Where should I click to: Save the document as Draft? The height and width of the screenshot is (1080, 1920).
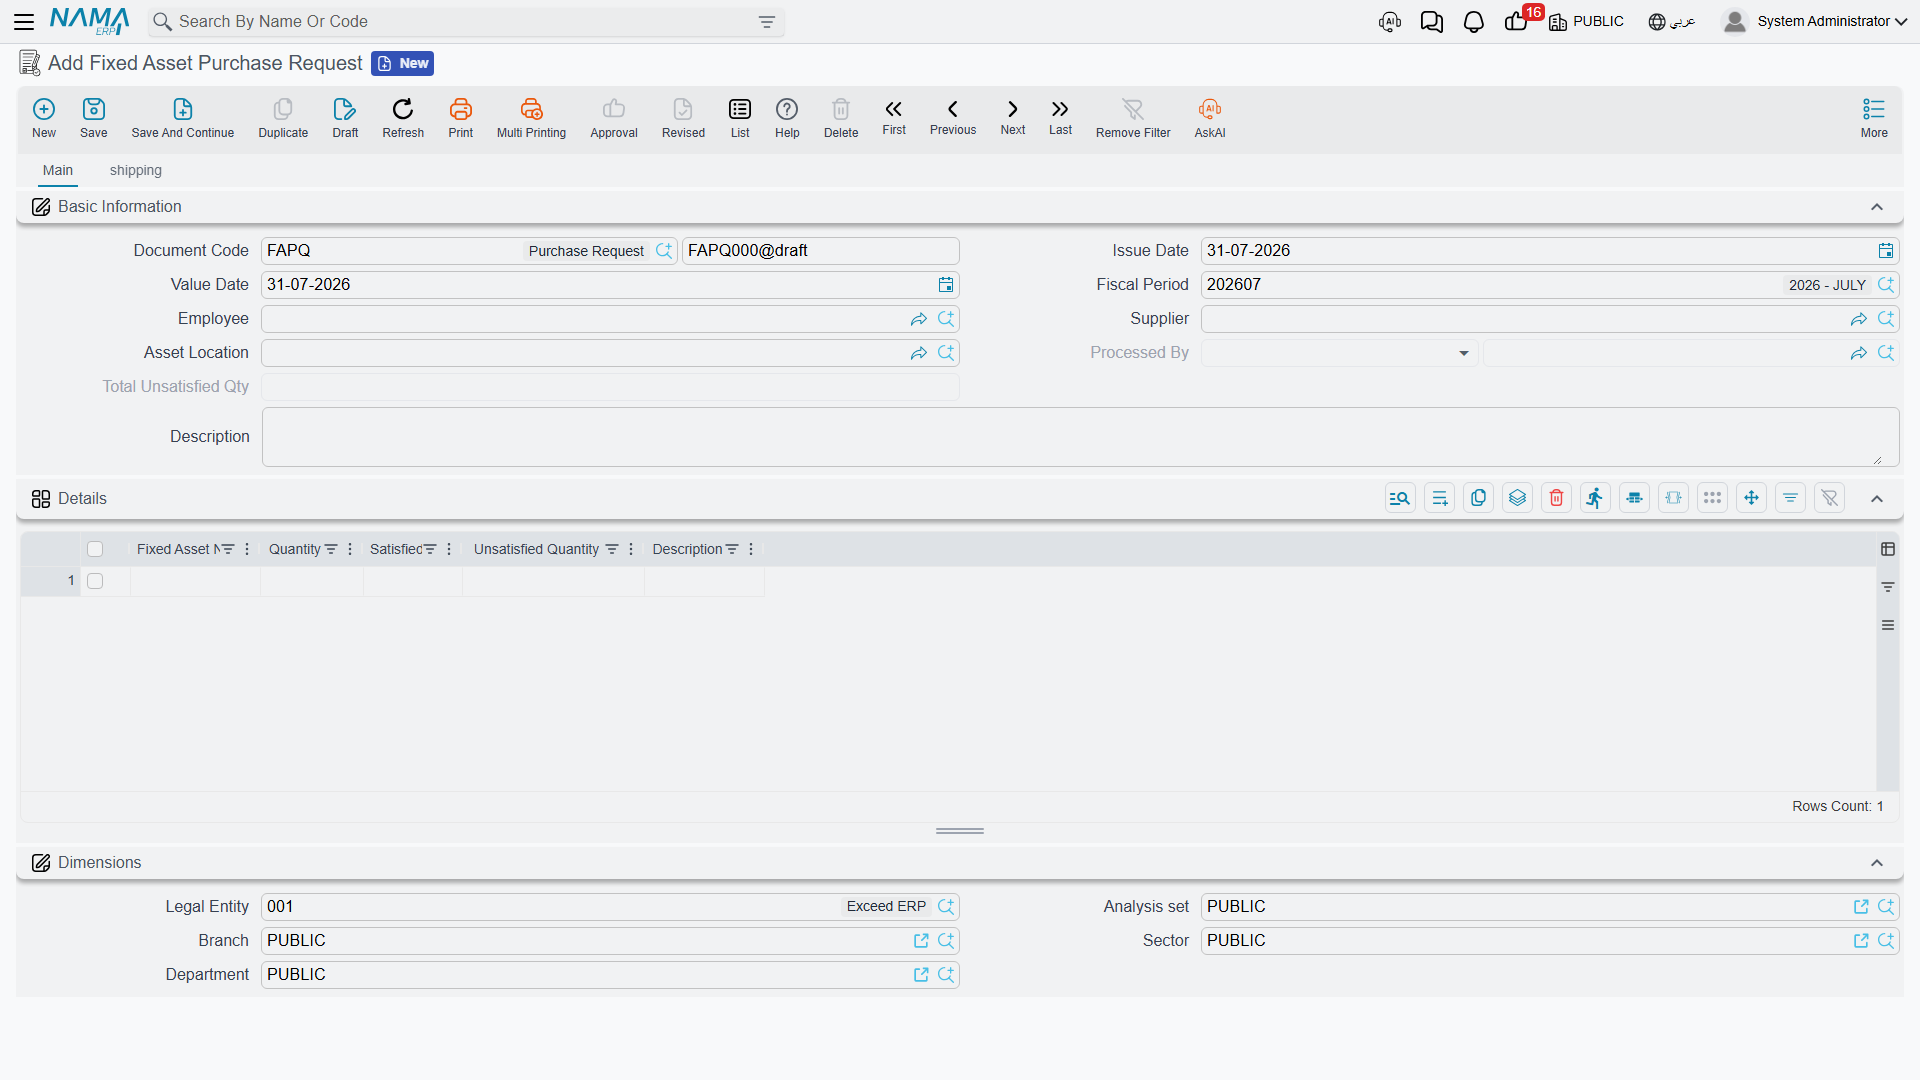[345, 117]
